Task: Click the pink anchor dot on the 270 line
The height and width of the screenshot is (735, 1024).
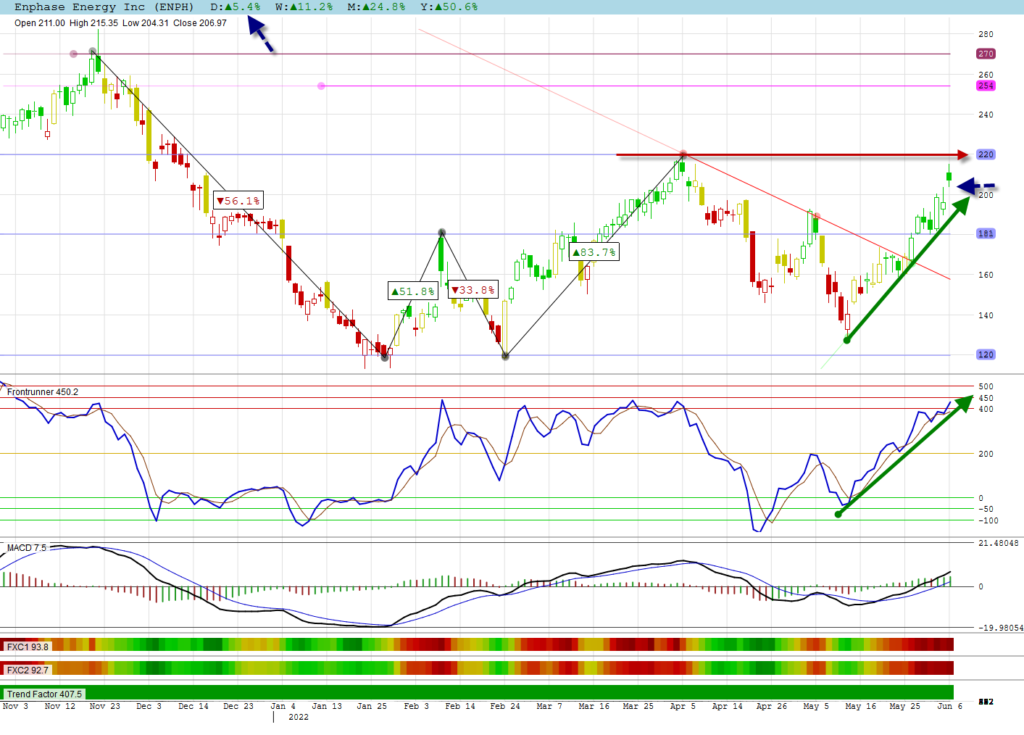Action: click(73, 54)
